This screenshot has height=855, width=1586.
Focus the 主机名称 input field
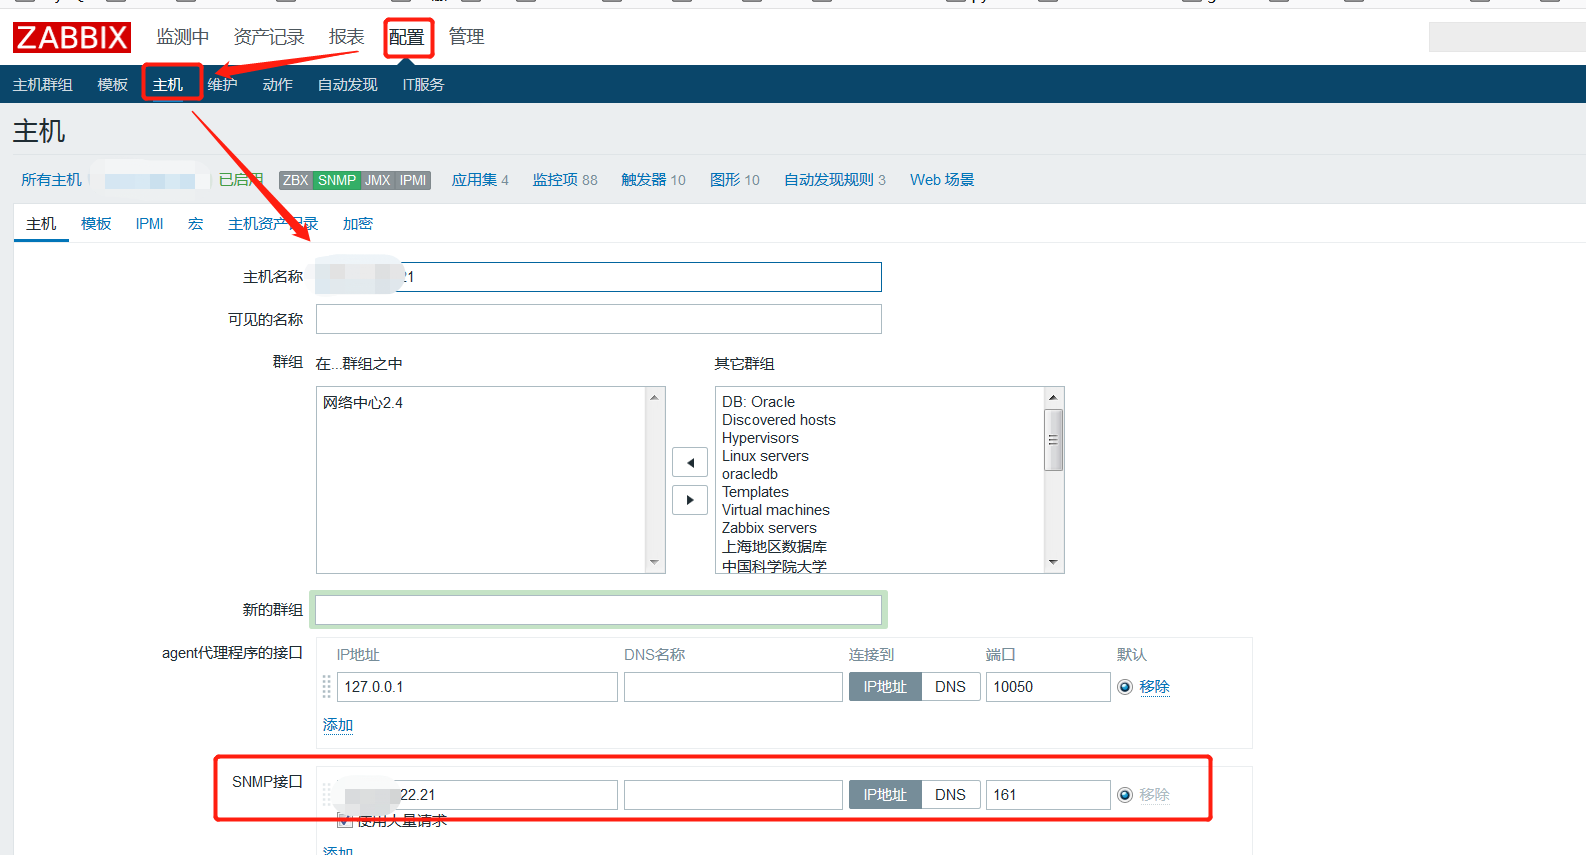coord(598,277)
